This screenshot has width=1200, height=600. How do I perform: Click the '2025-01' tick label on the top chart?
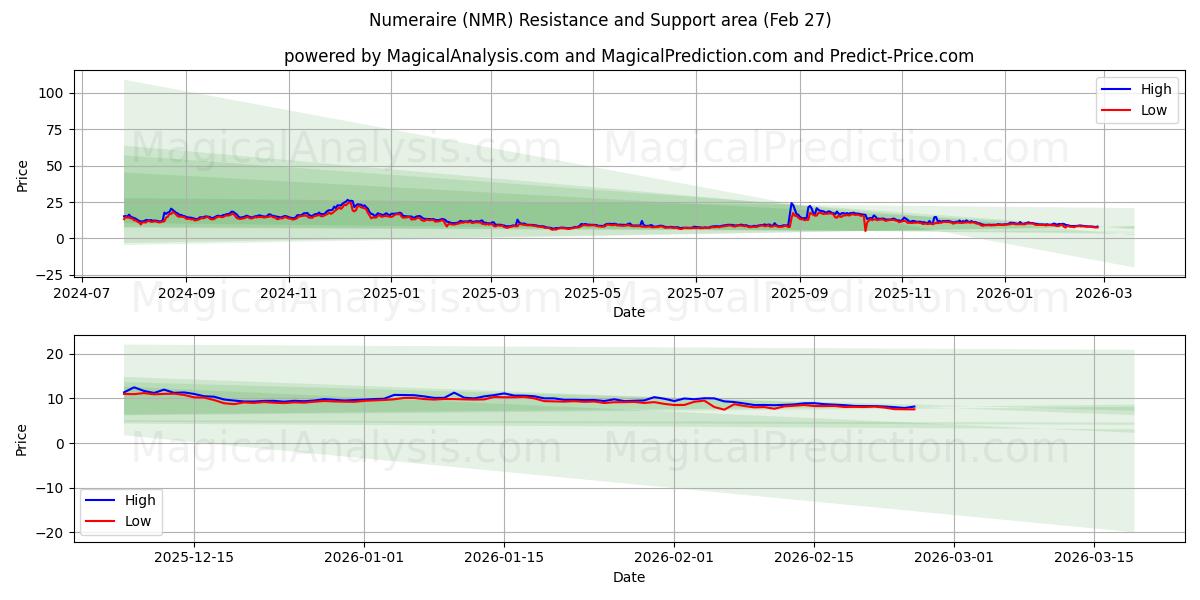[391, 294]
